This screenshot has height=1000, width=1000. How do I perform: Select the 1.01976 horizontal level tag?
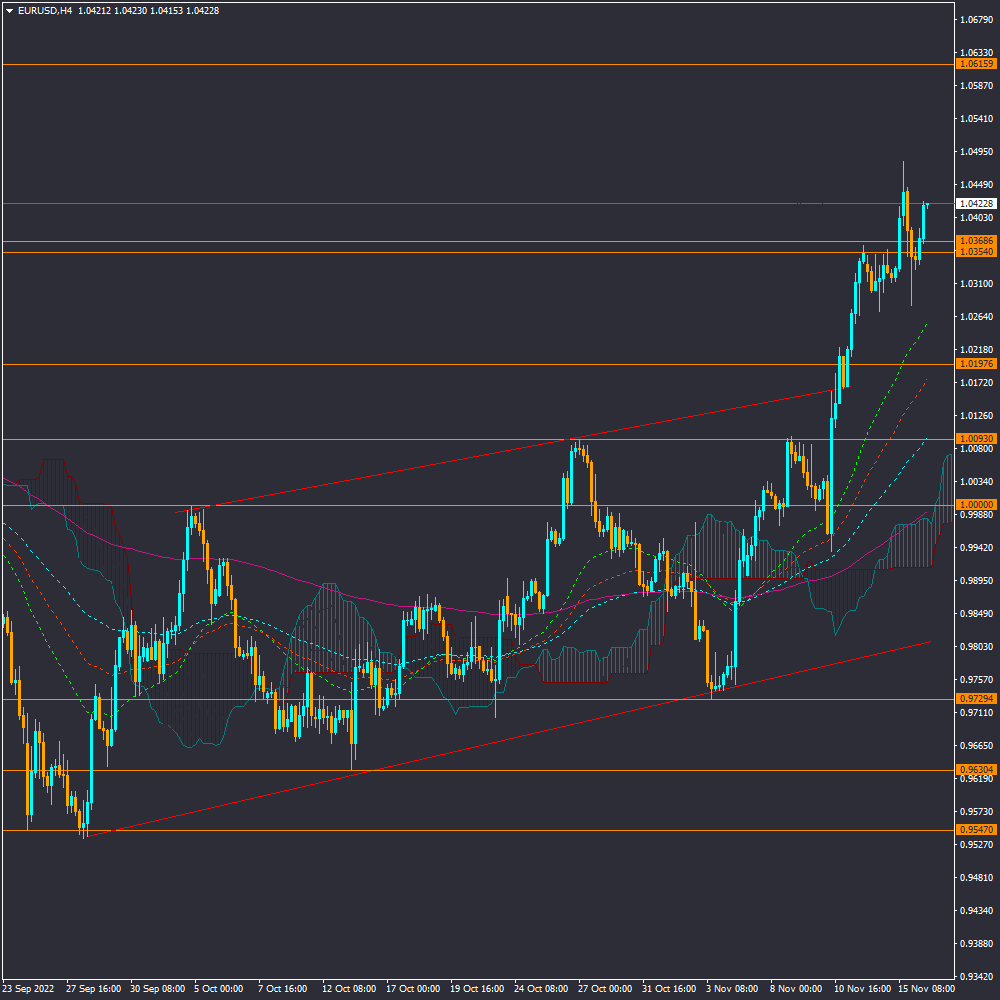[x=976, y=364]
